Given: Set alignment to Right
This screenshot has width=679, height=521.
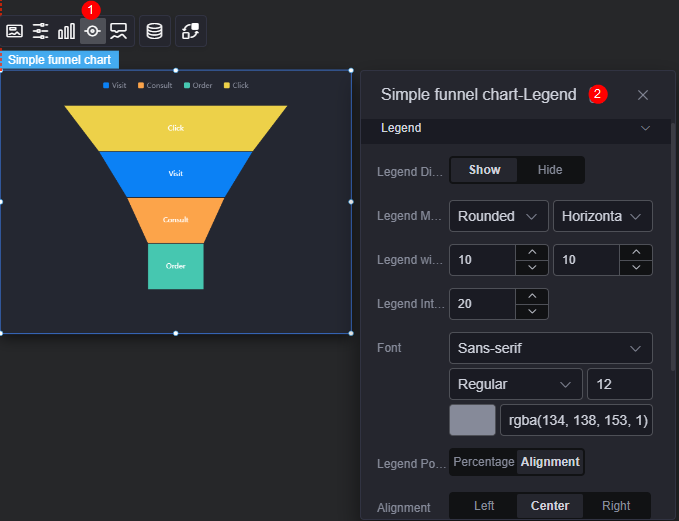Looking at the screenshot, I should (x=616, y=506).
